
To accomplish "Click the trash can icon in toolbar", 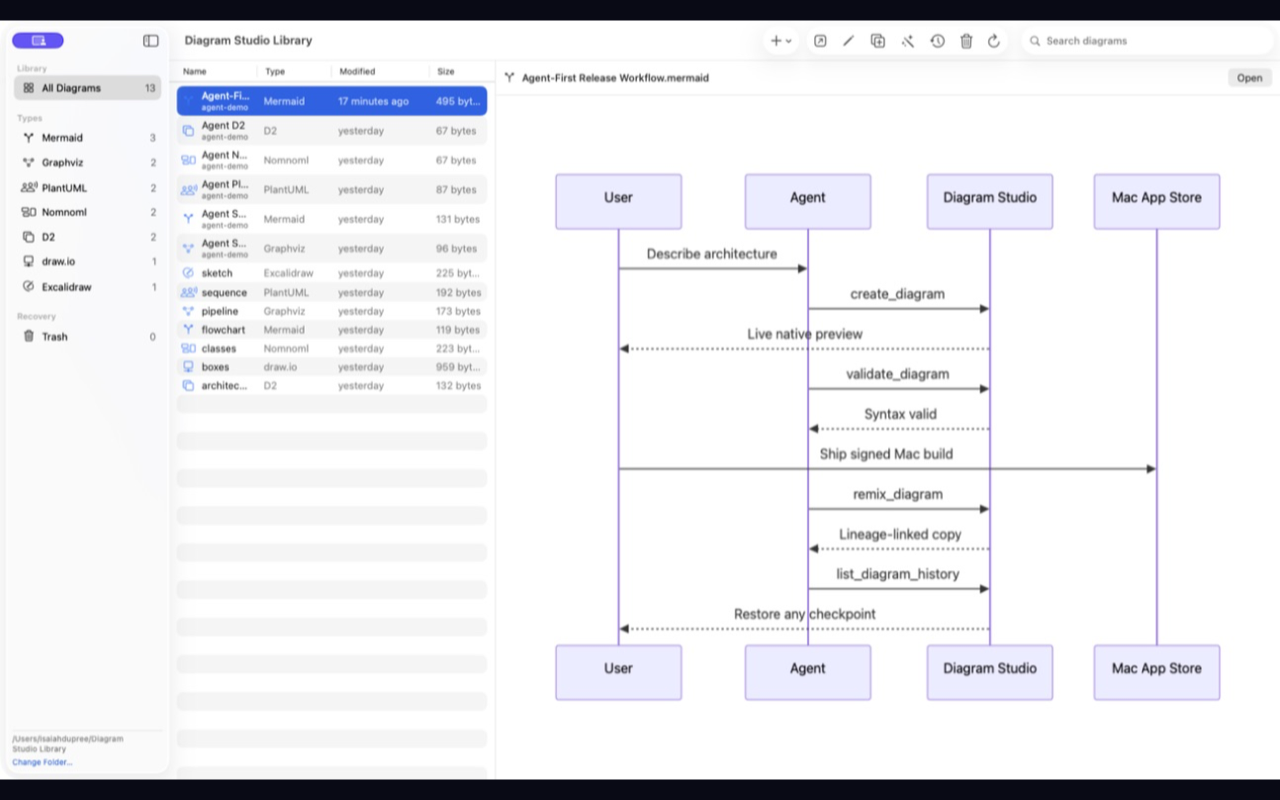I will 966,41.
